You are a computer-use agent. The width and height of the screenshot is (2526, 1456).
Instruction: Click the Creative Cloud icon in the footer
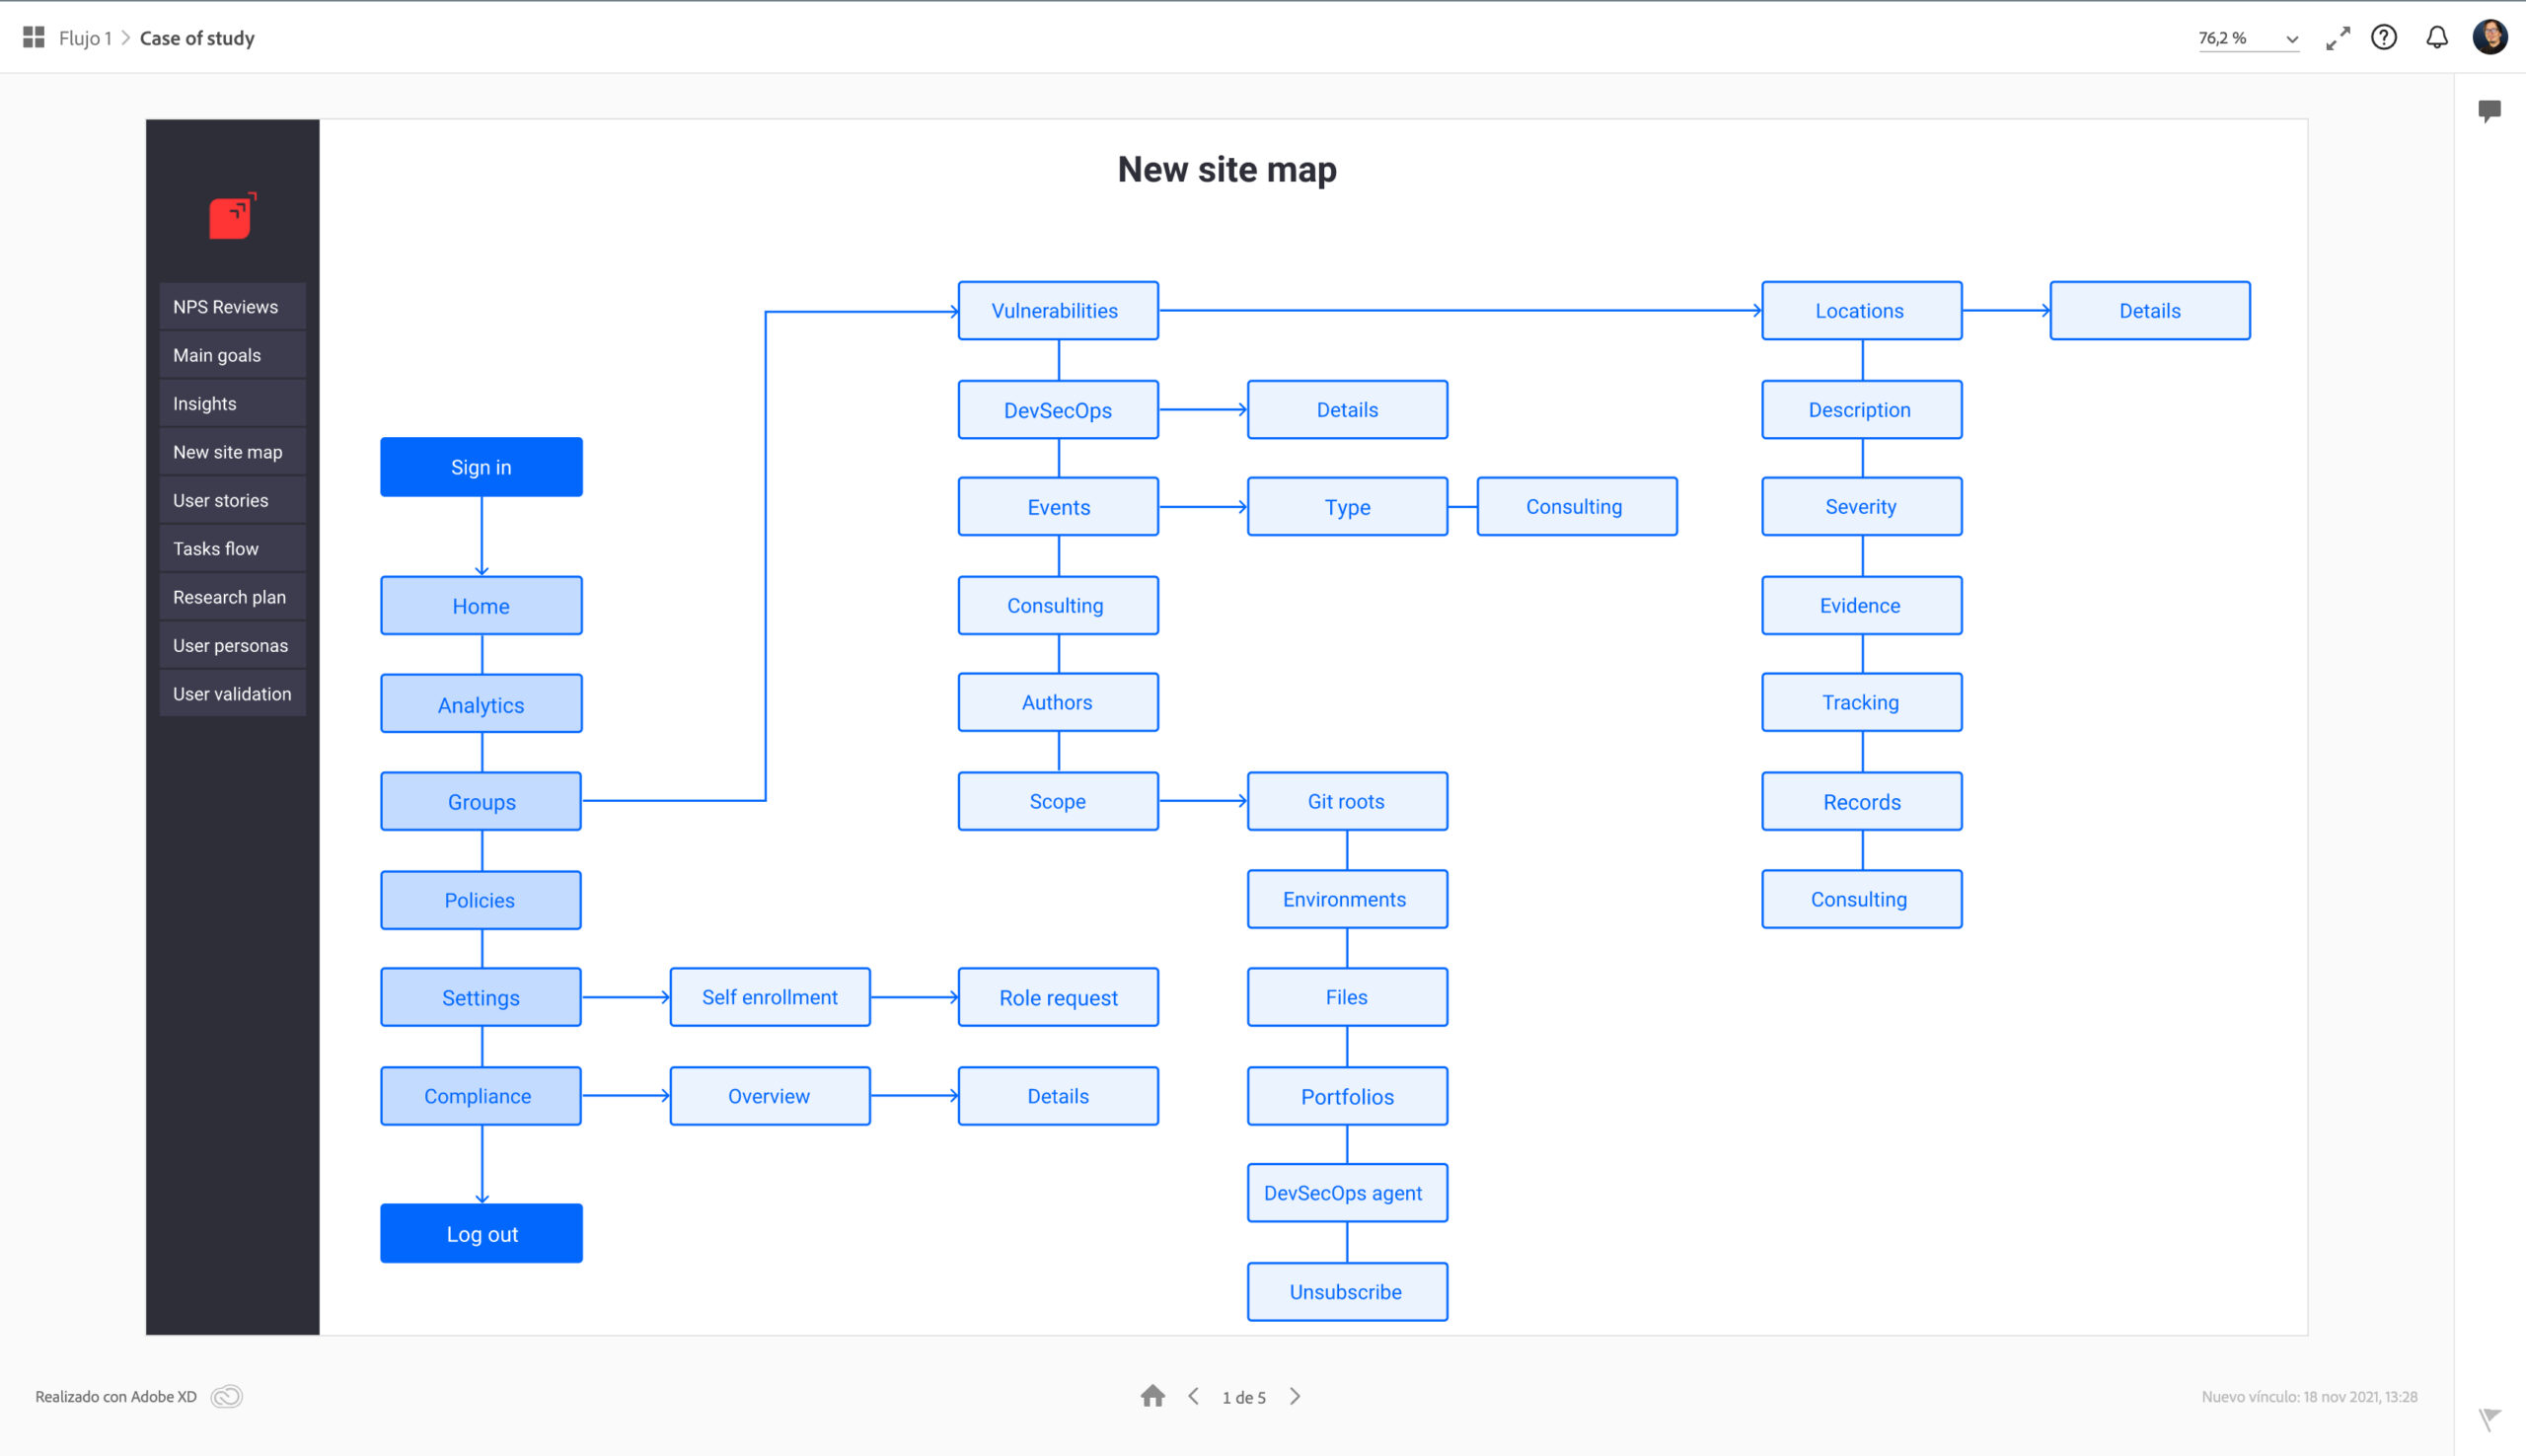pos(227,1396)
